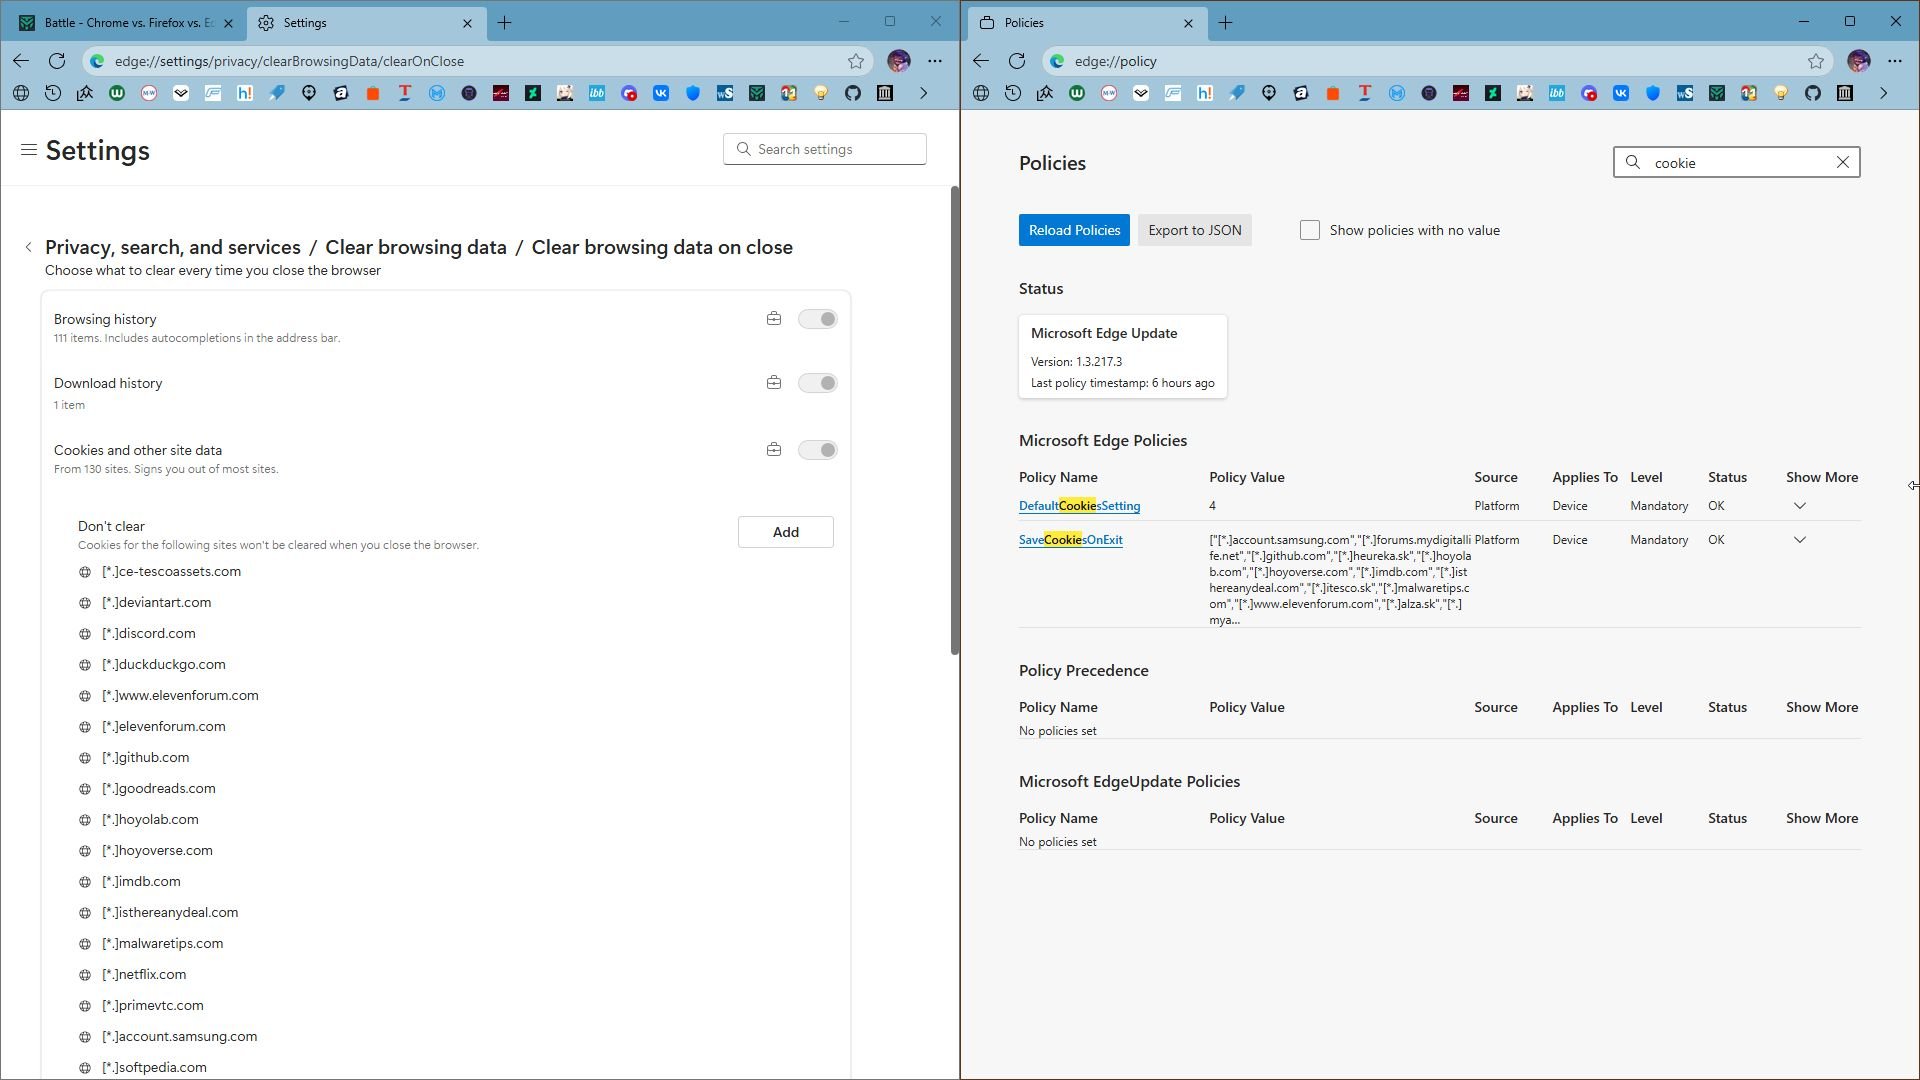Open globe bookmark in the Settings window
This screenshot has height=1080, width=1920.
pos(21,93)
